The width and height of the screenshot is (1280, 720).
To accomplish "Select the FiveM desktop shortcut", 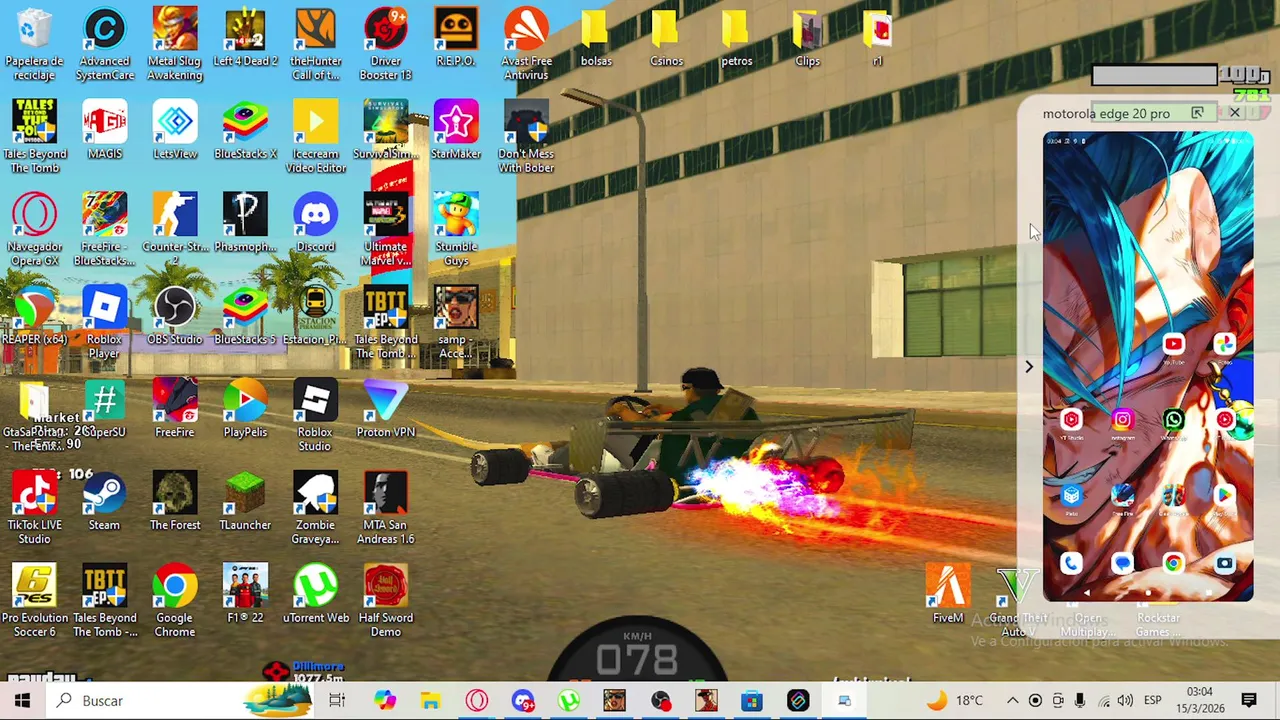I will [x=947, y=594].
